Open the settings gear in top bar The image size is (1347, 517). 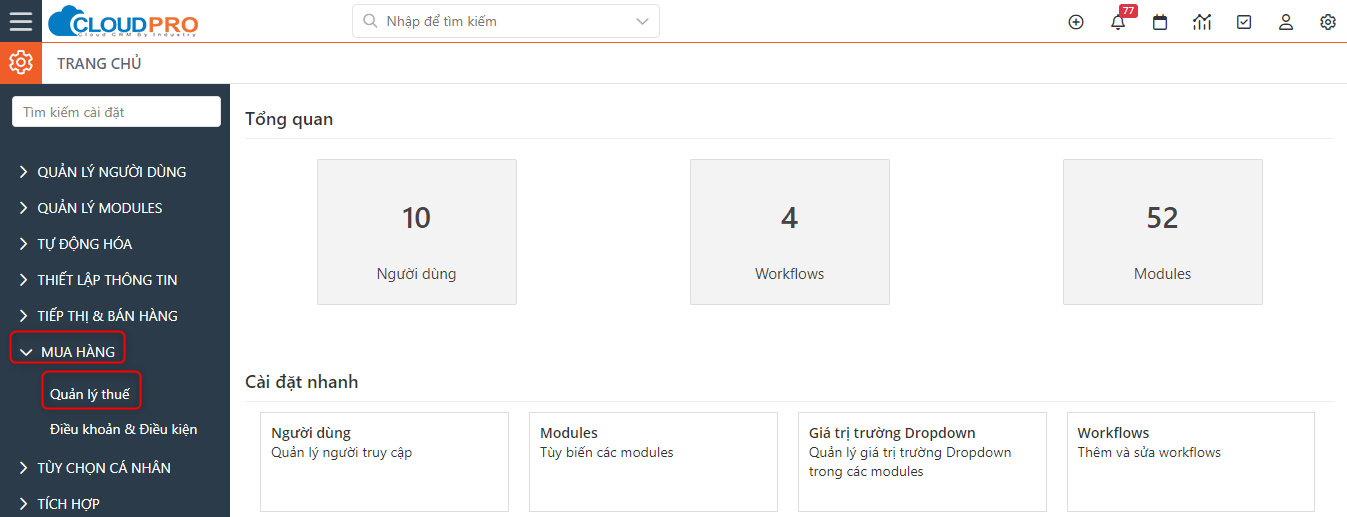pos(1328,22)
